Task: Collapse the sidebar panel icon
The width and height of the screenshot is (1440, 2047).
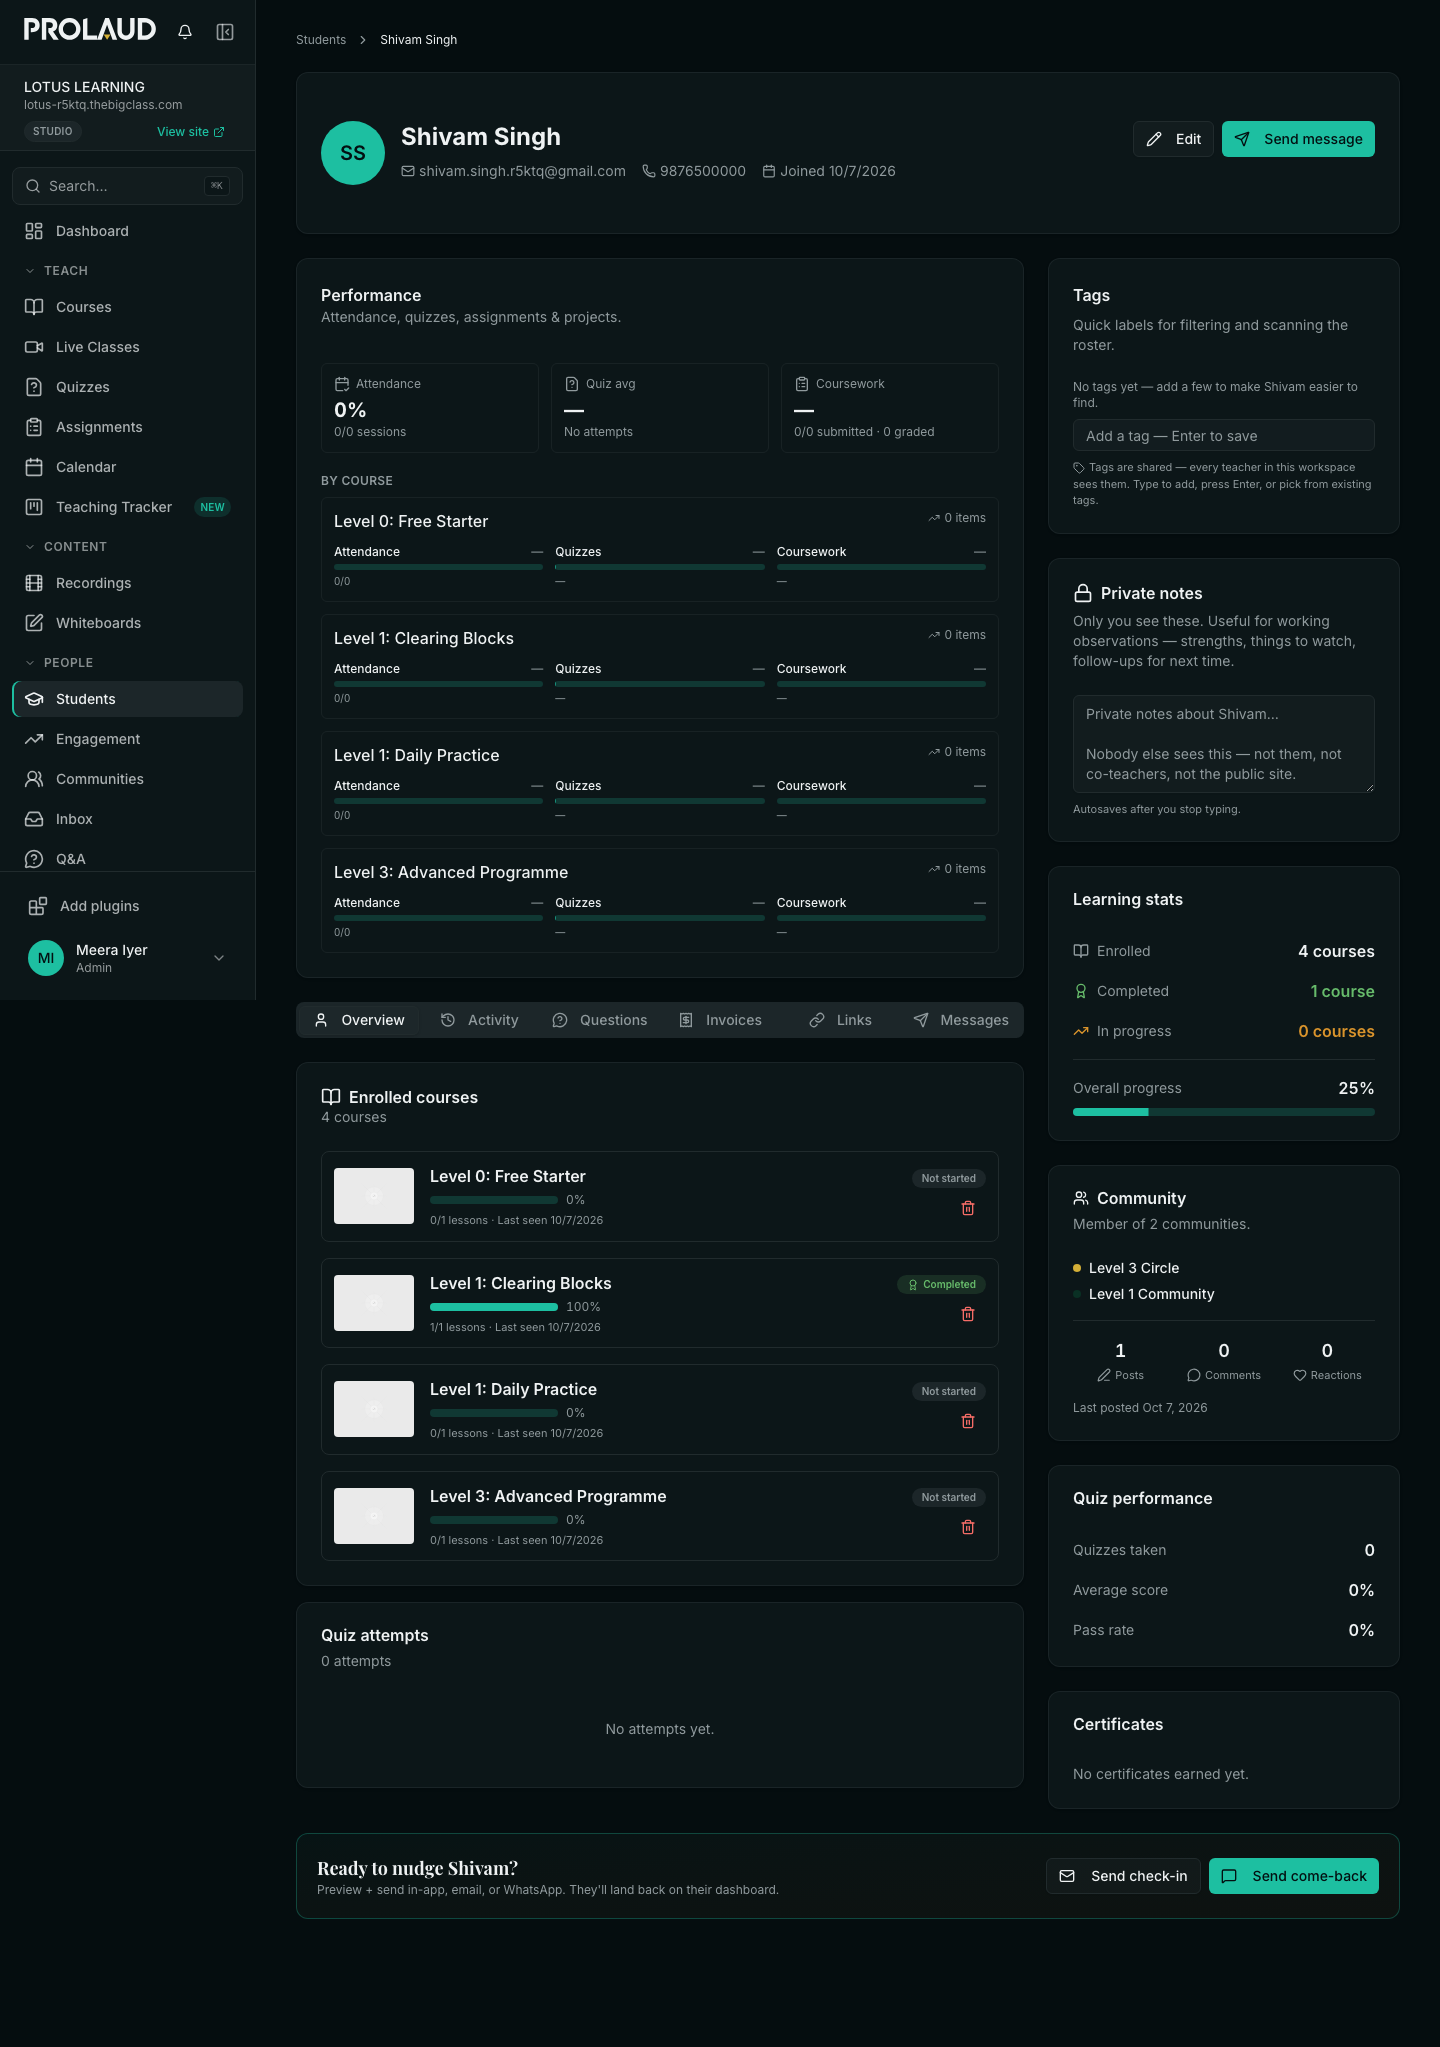Action: [x=225, y=32]
